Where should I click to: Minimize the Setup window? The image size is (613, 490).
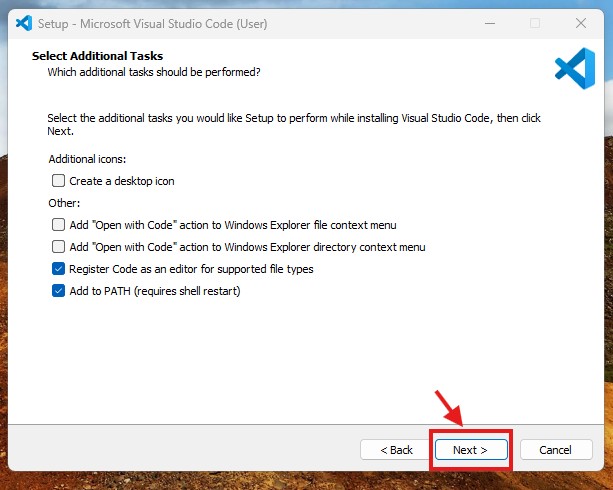(x=488, y=22)
